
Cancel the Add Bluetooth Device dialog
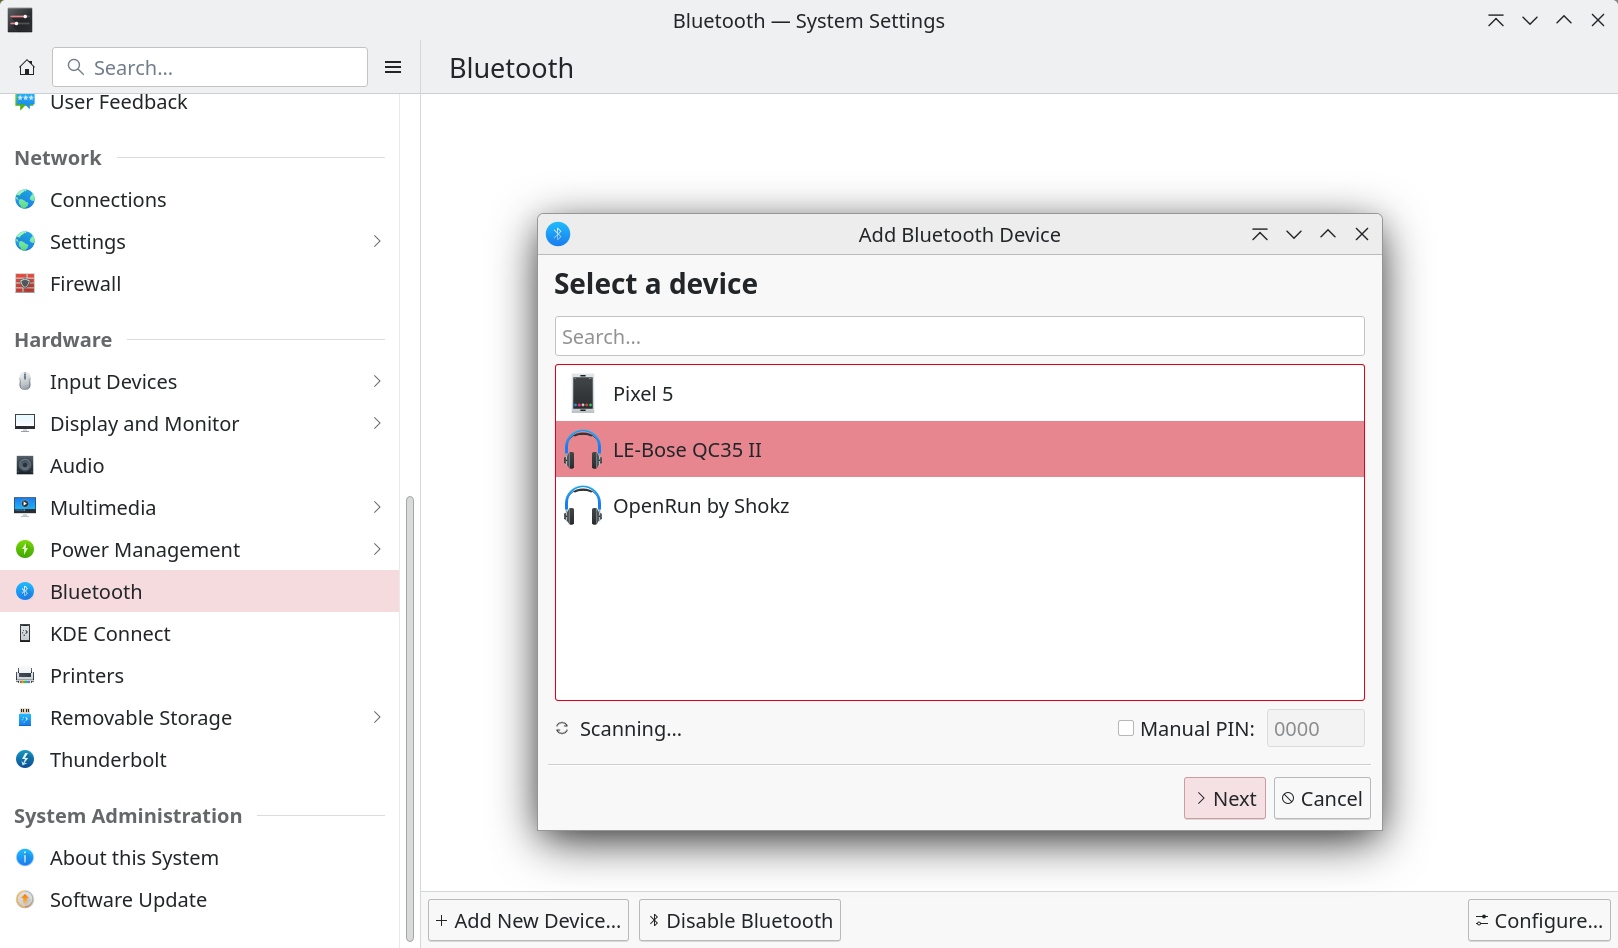tap(1322, 798)
